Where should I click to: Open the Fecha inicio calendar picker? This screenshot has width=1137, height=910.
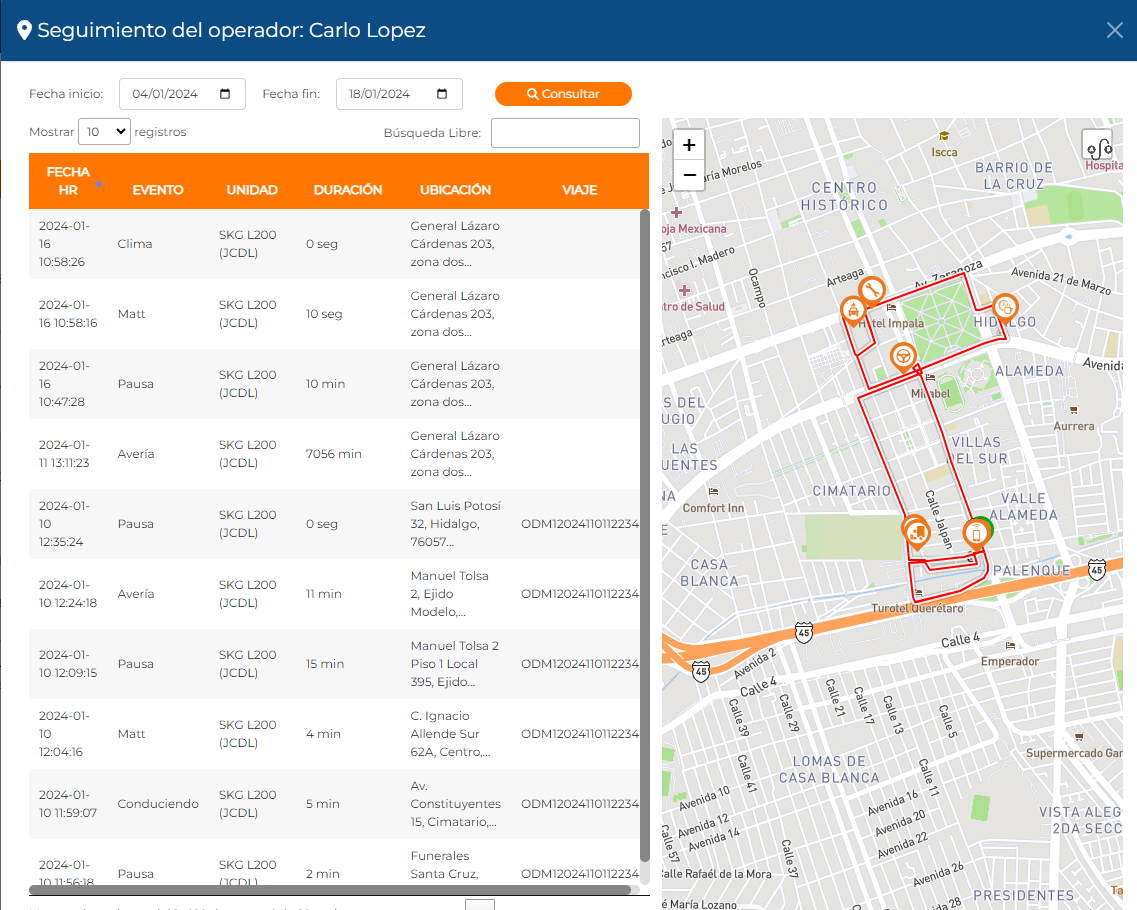[x=225, y=94]
